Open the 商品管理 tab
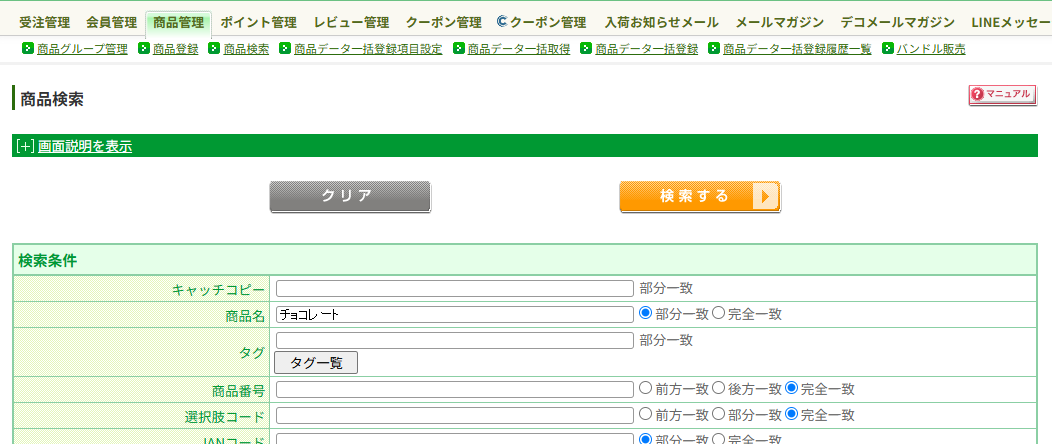This screenshot has width=1052, height=444. (x=178, y=23)
